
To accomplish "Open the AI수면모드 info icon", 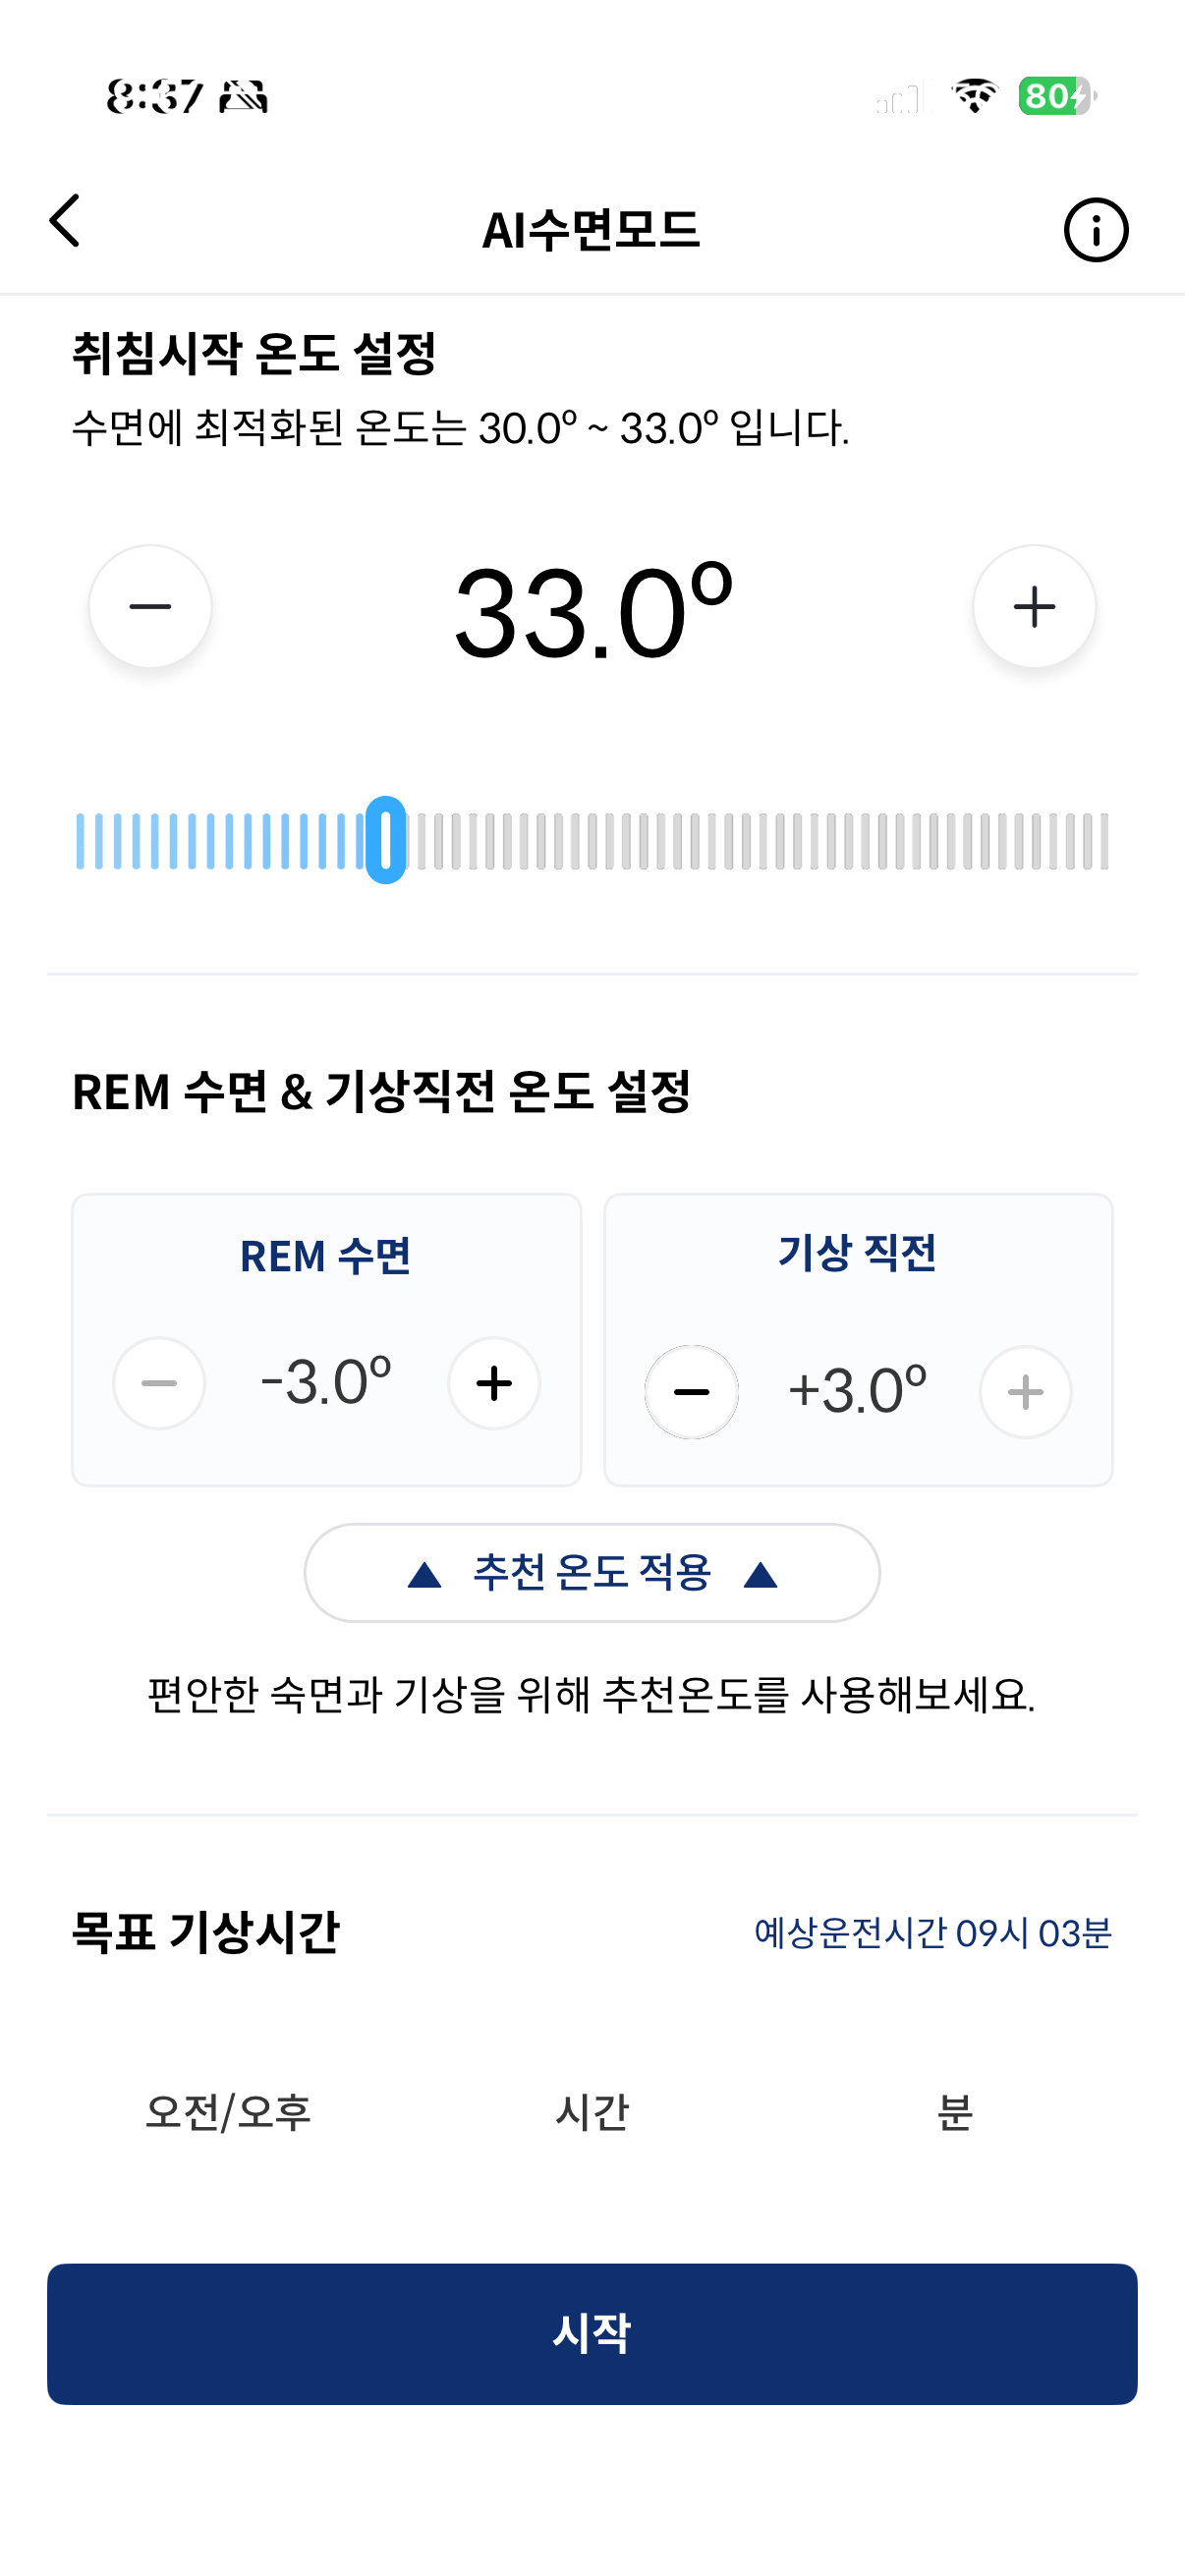I will [x=1095, y=229].
